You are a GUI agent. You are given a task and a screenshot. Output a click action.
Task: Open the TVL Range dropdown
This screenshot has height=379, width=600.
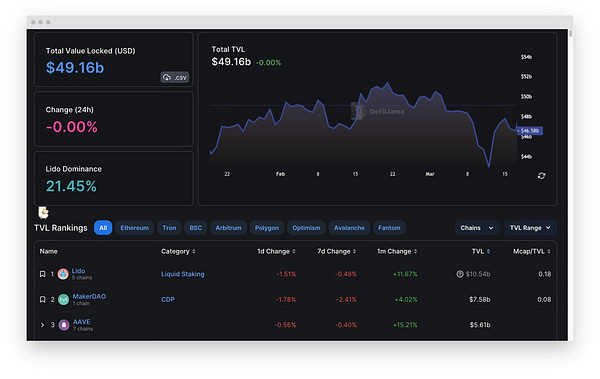(530, 228)
